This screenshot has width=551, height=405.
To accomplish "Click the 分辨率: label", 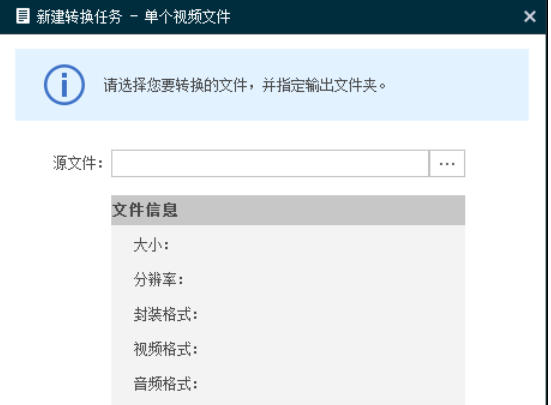I will tap(158, 280).
